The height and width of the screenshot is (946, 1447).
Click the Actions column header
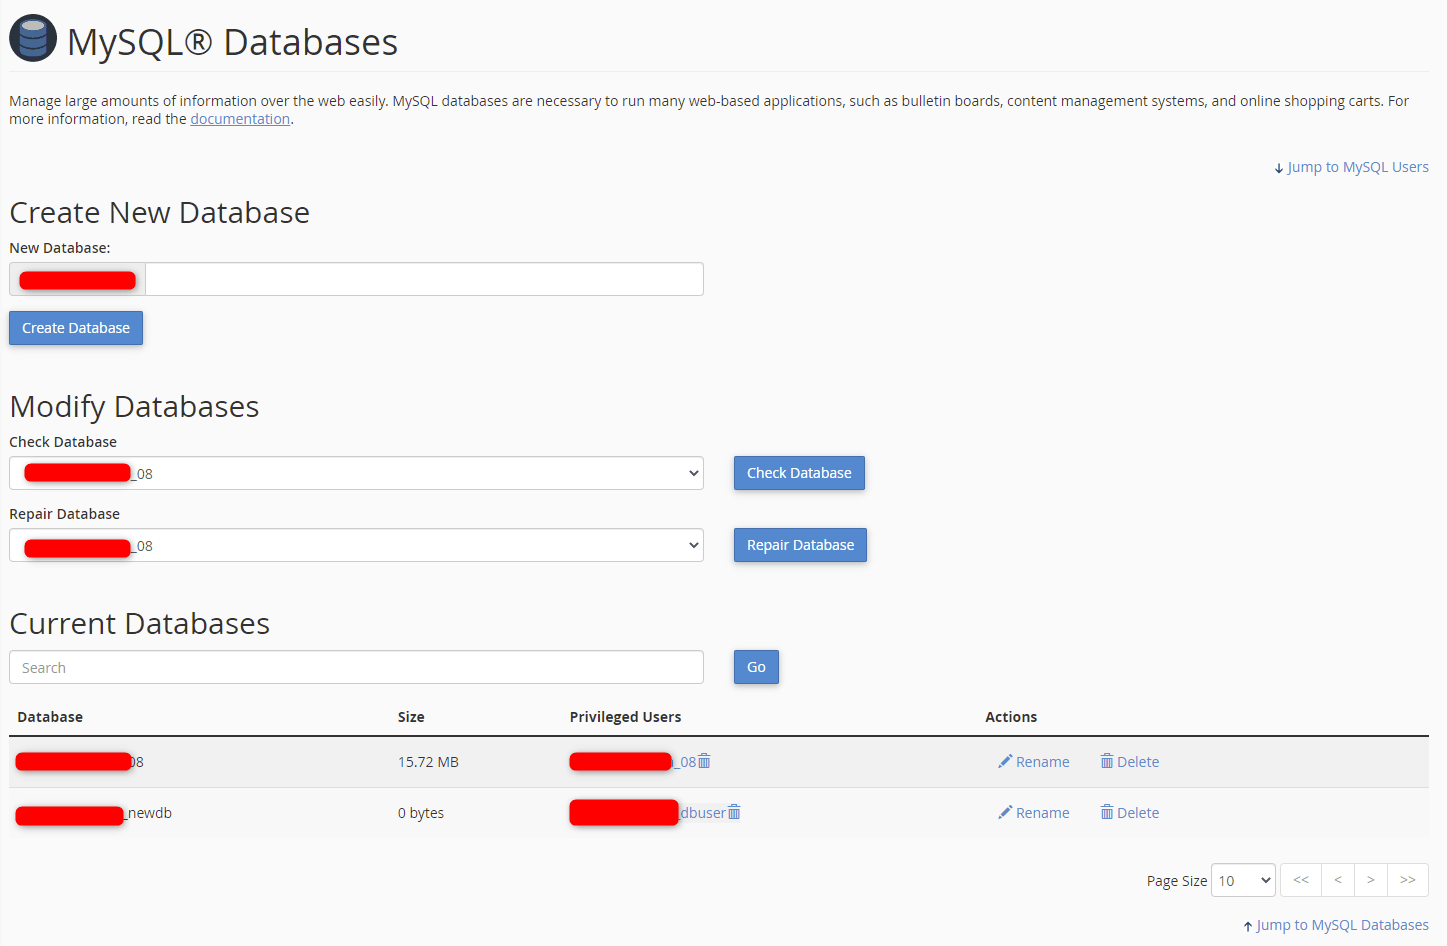point(1011,717)
